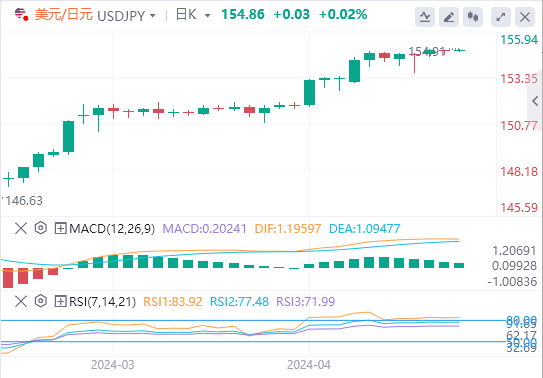
Task: Remove the MACD indicator panel
Action: click(x=21, y=228)
